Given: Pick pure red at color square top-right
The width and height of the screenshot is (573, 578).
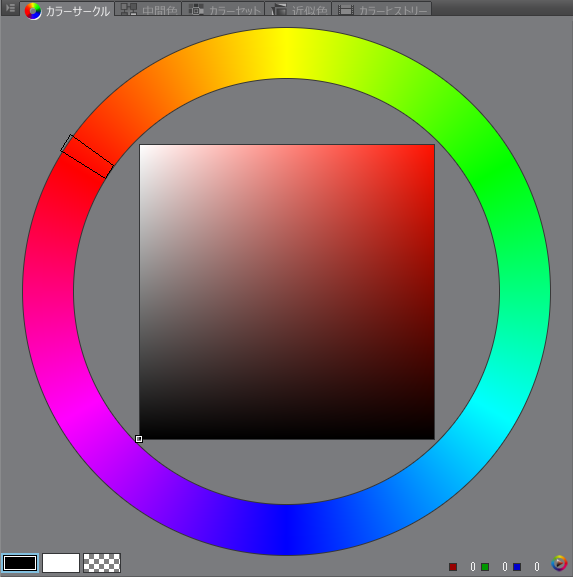Looking at the screenshot, I should [432, 147].
